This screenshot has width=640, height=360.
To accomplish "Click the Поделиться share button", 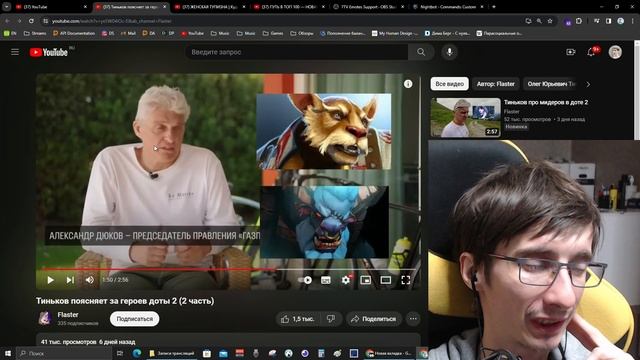I will coord(374,319).
